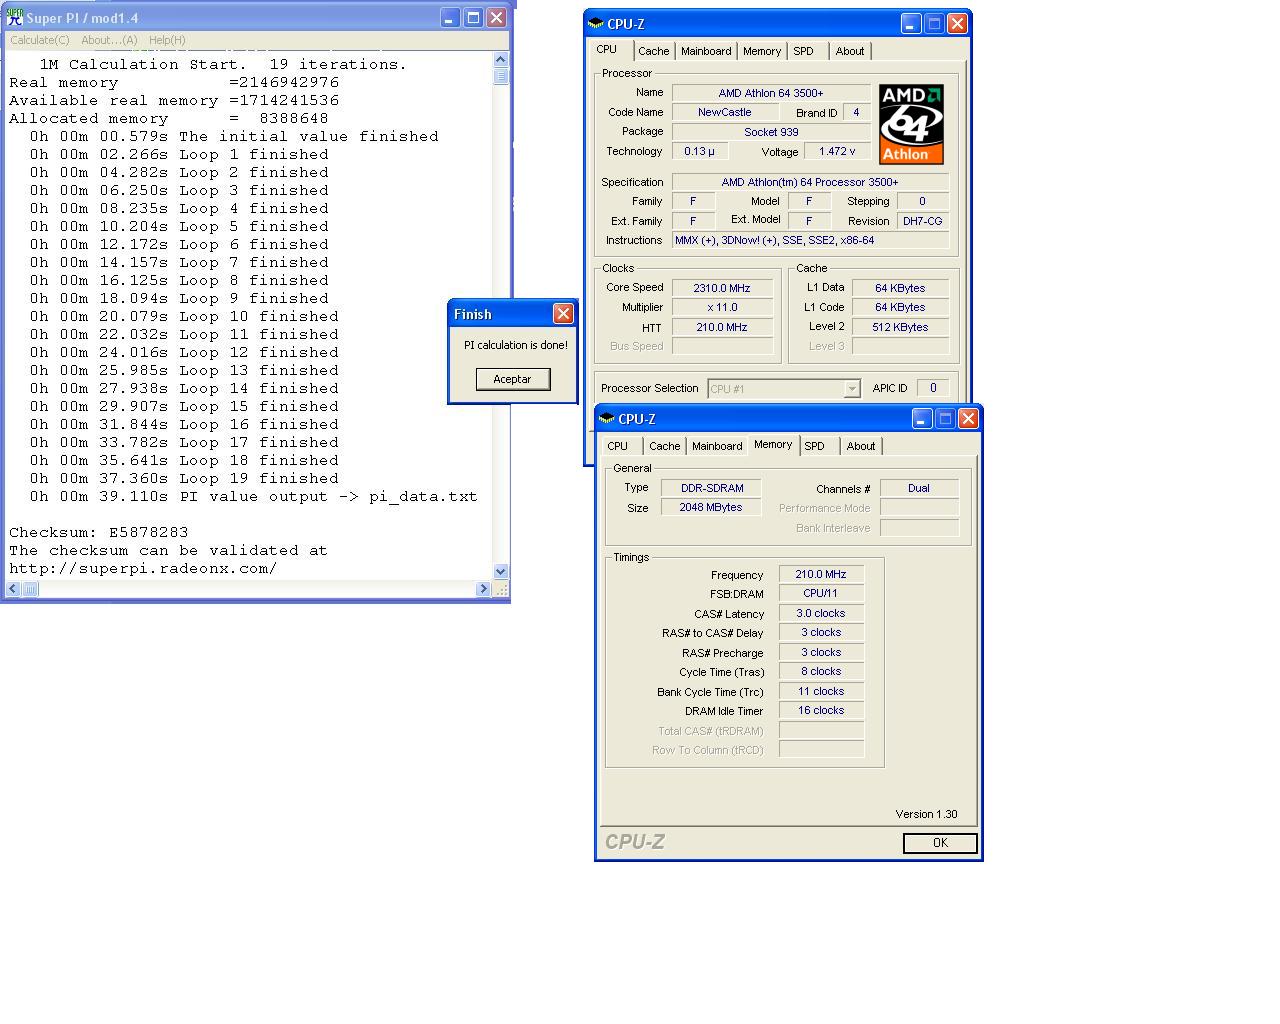
Task: Click the Super PI vertical scrollbar thumb
Action: [x=501, y=76]
